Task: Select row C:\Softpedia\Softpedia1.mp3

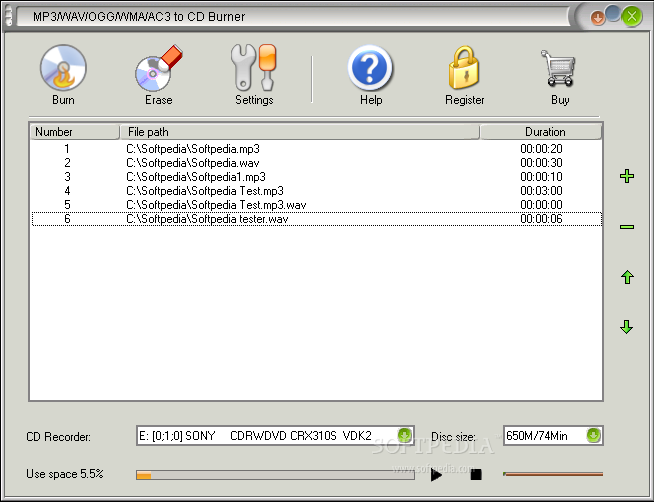Action: click(317, 177)
